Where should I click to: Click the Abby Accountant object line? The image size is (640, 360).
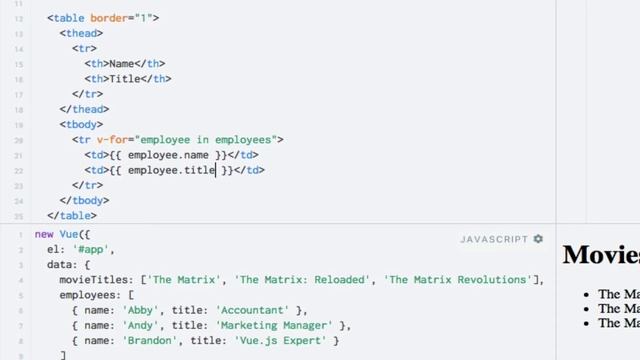tap(190, 310)
